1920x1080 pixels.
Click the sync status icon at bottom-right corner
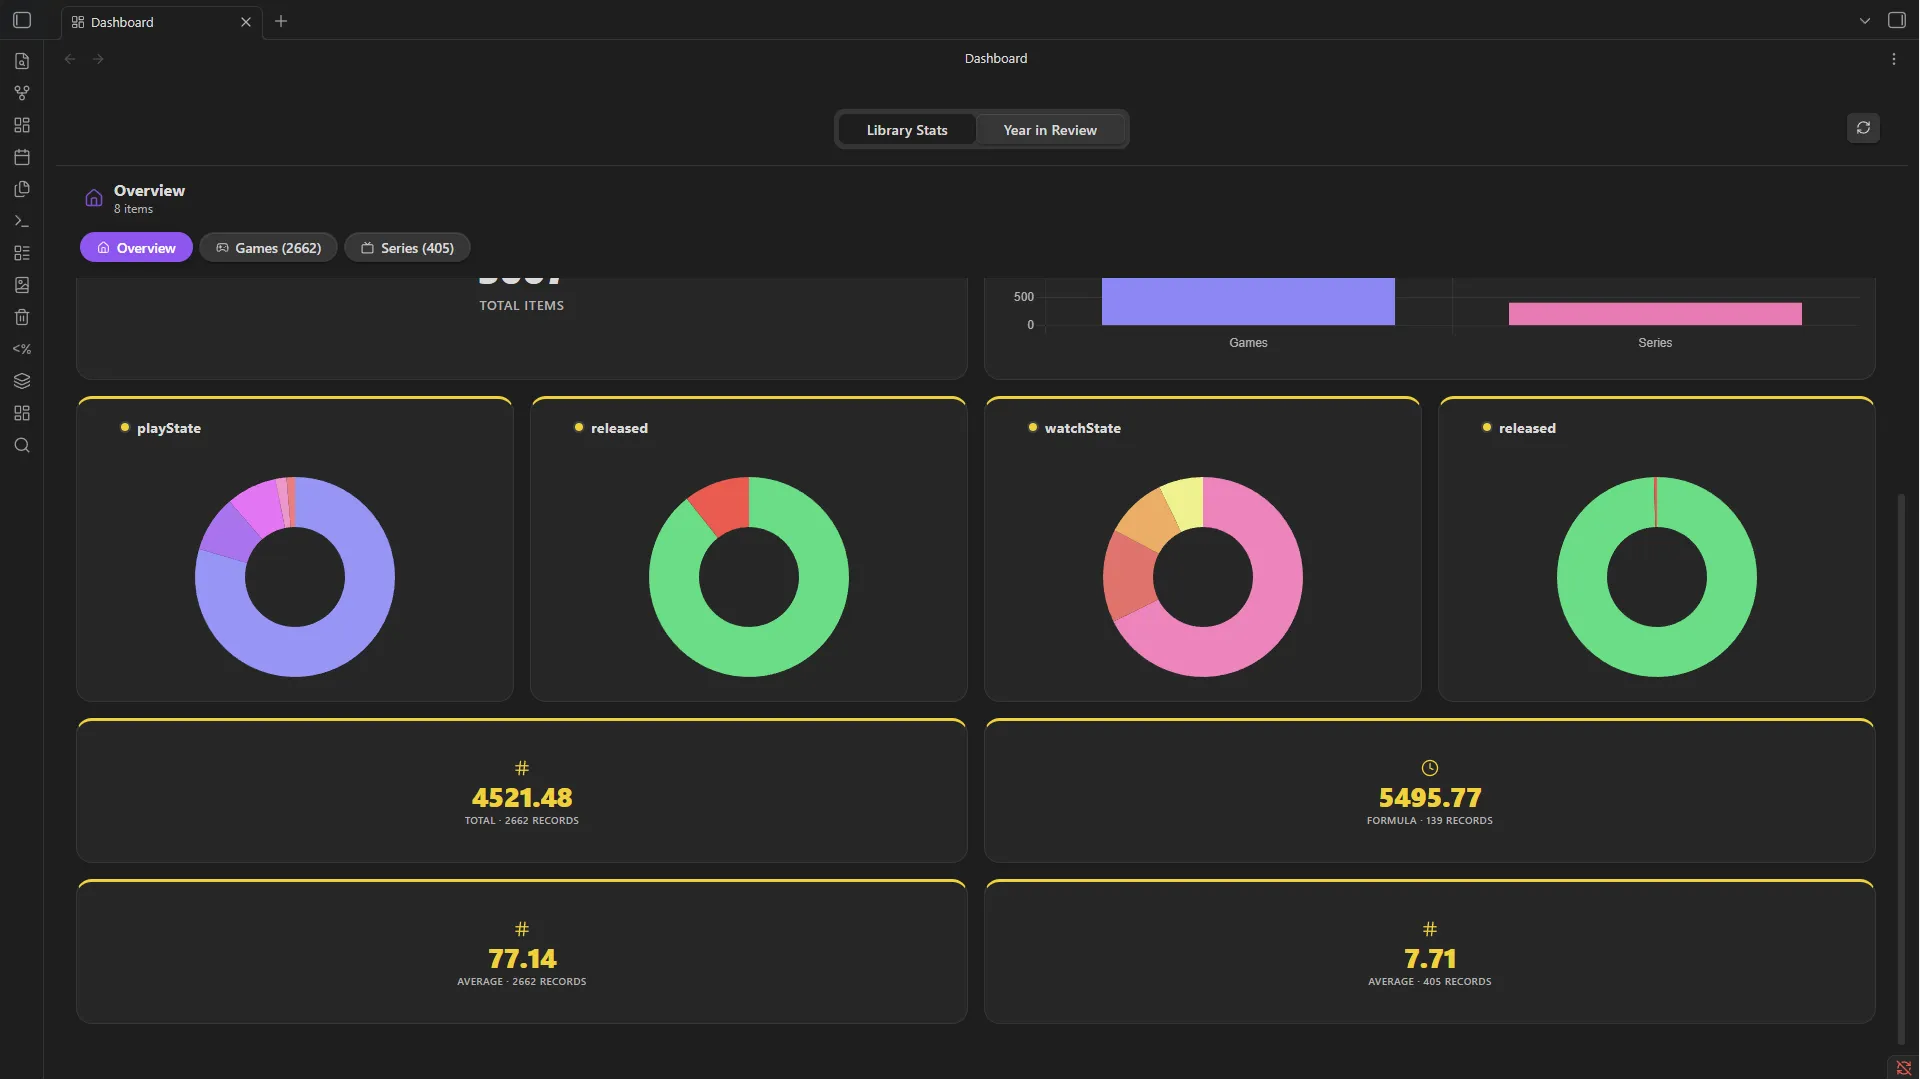point(1904,1068)
